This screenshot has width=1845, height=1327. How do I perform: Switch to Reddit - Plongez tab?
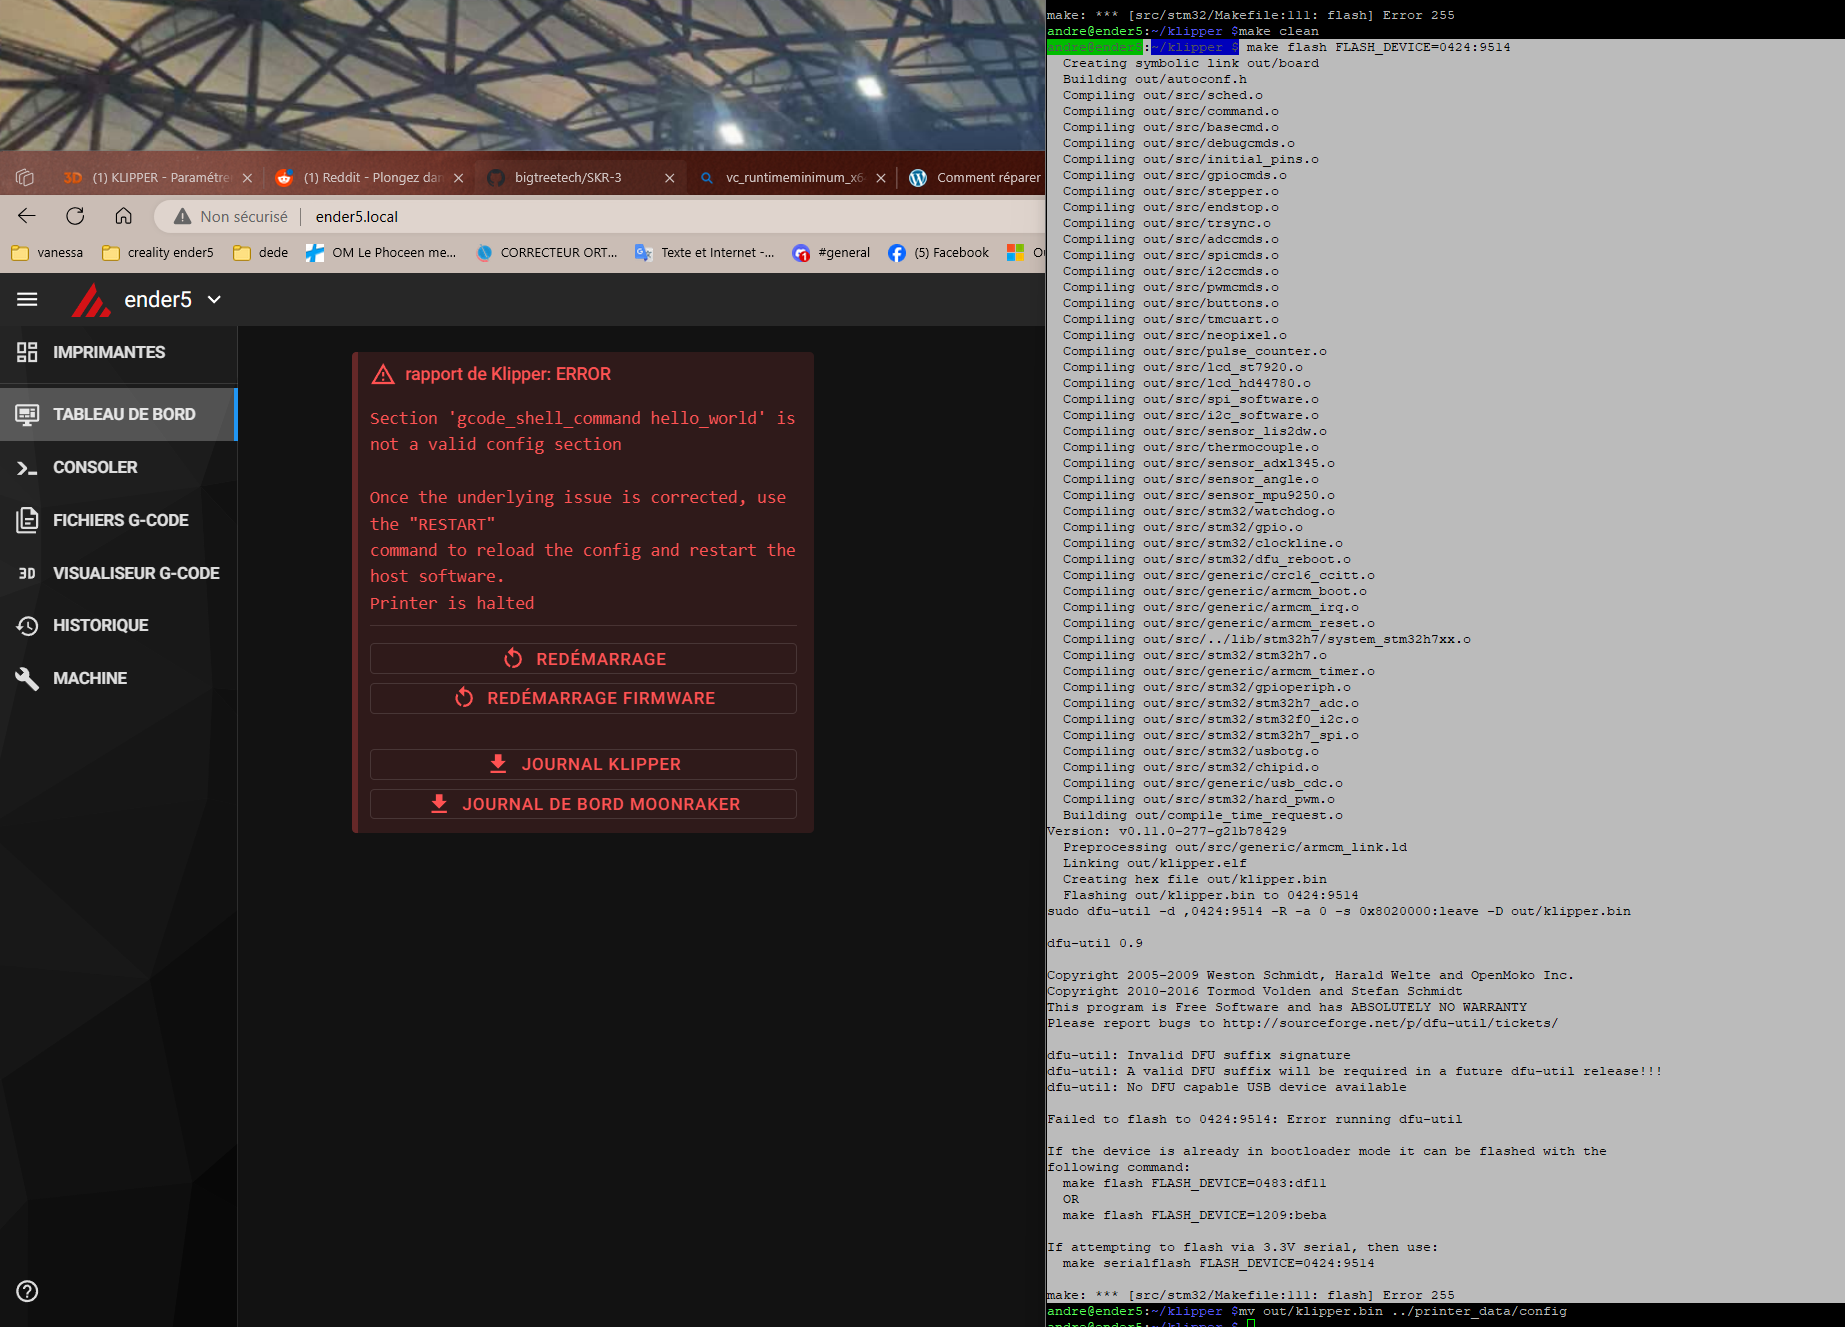coord(360,177)
